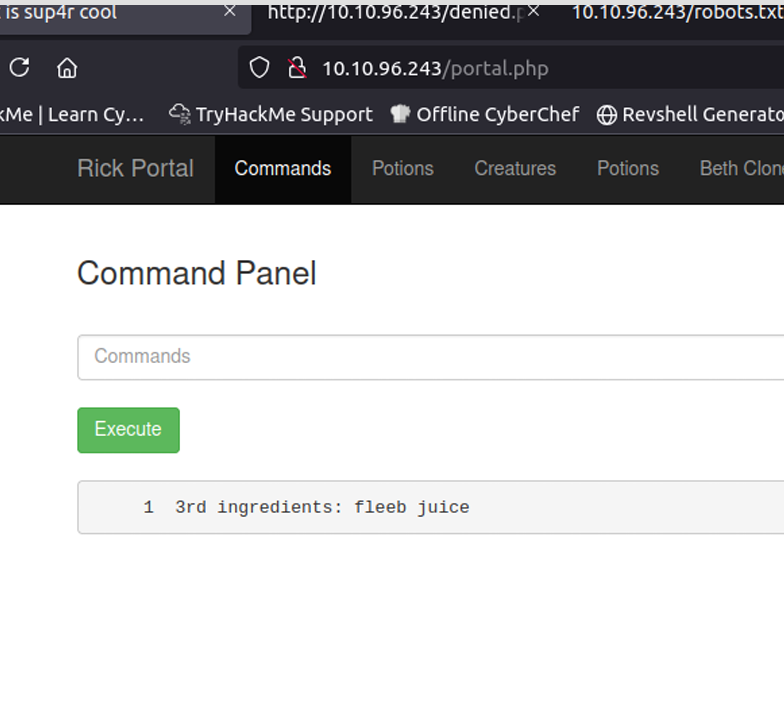Open the tracking protection shield

(x=259, y=68)
